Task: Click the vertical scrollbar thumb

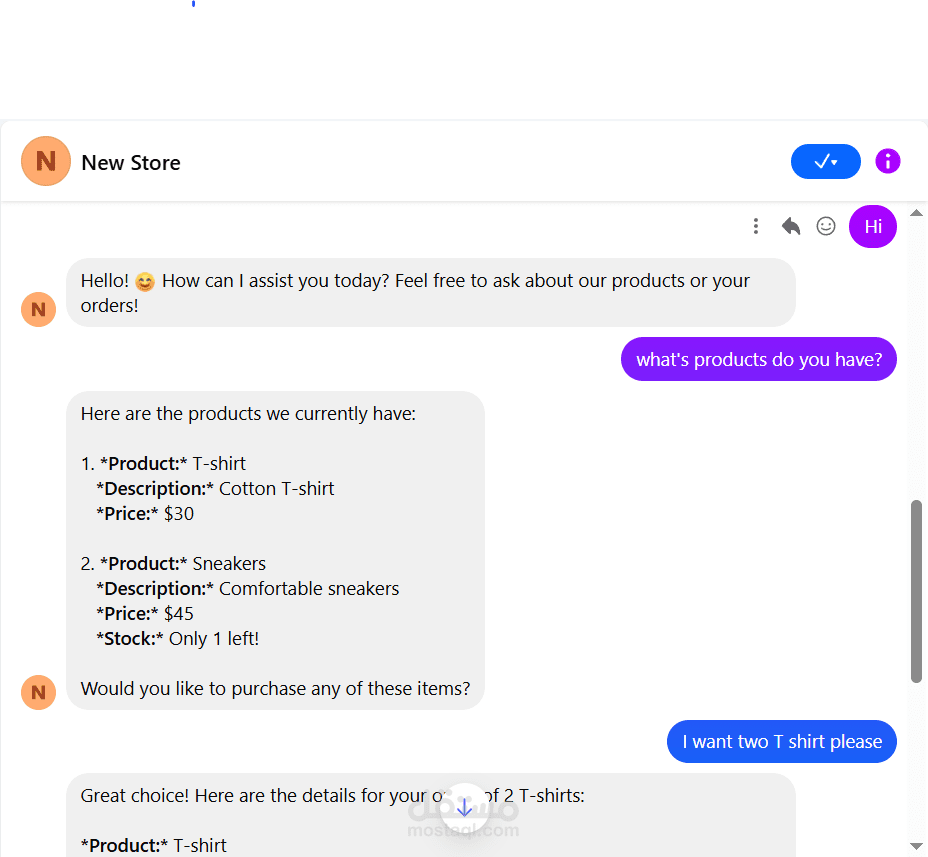Action: tap(916, 592)
